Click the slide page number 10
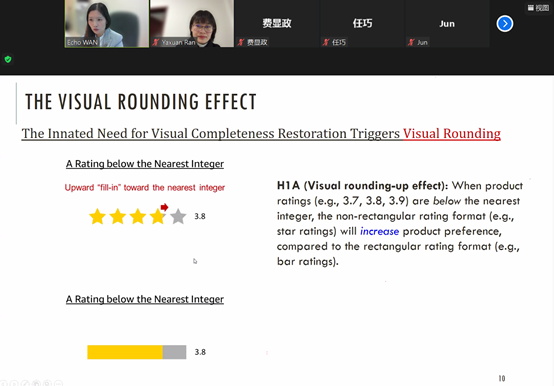The image size is (554, 386). (502, 378)
